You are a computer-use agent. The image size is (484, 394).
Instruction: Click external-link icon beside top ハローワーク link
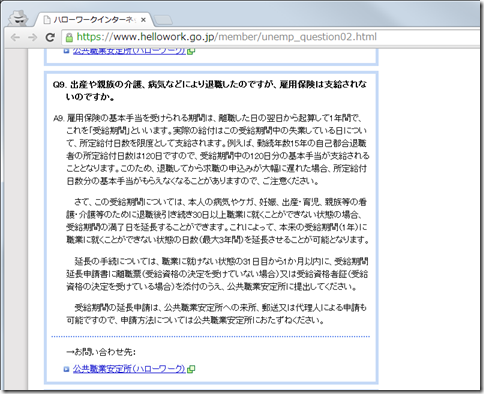[x=191, y=51]
